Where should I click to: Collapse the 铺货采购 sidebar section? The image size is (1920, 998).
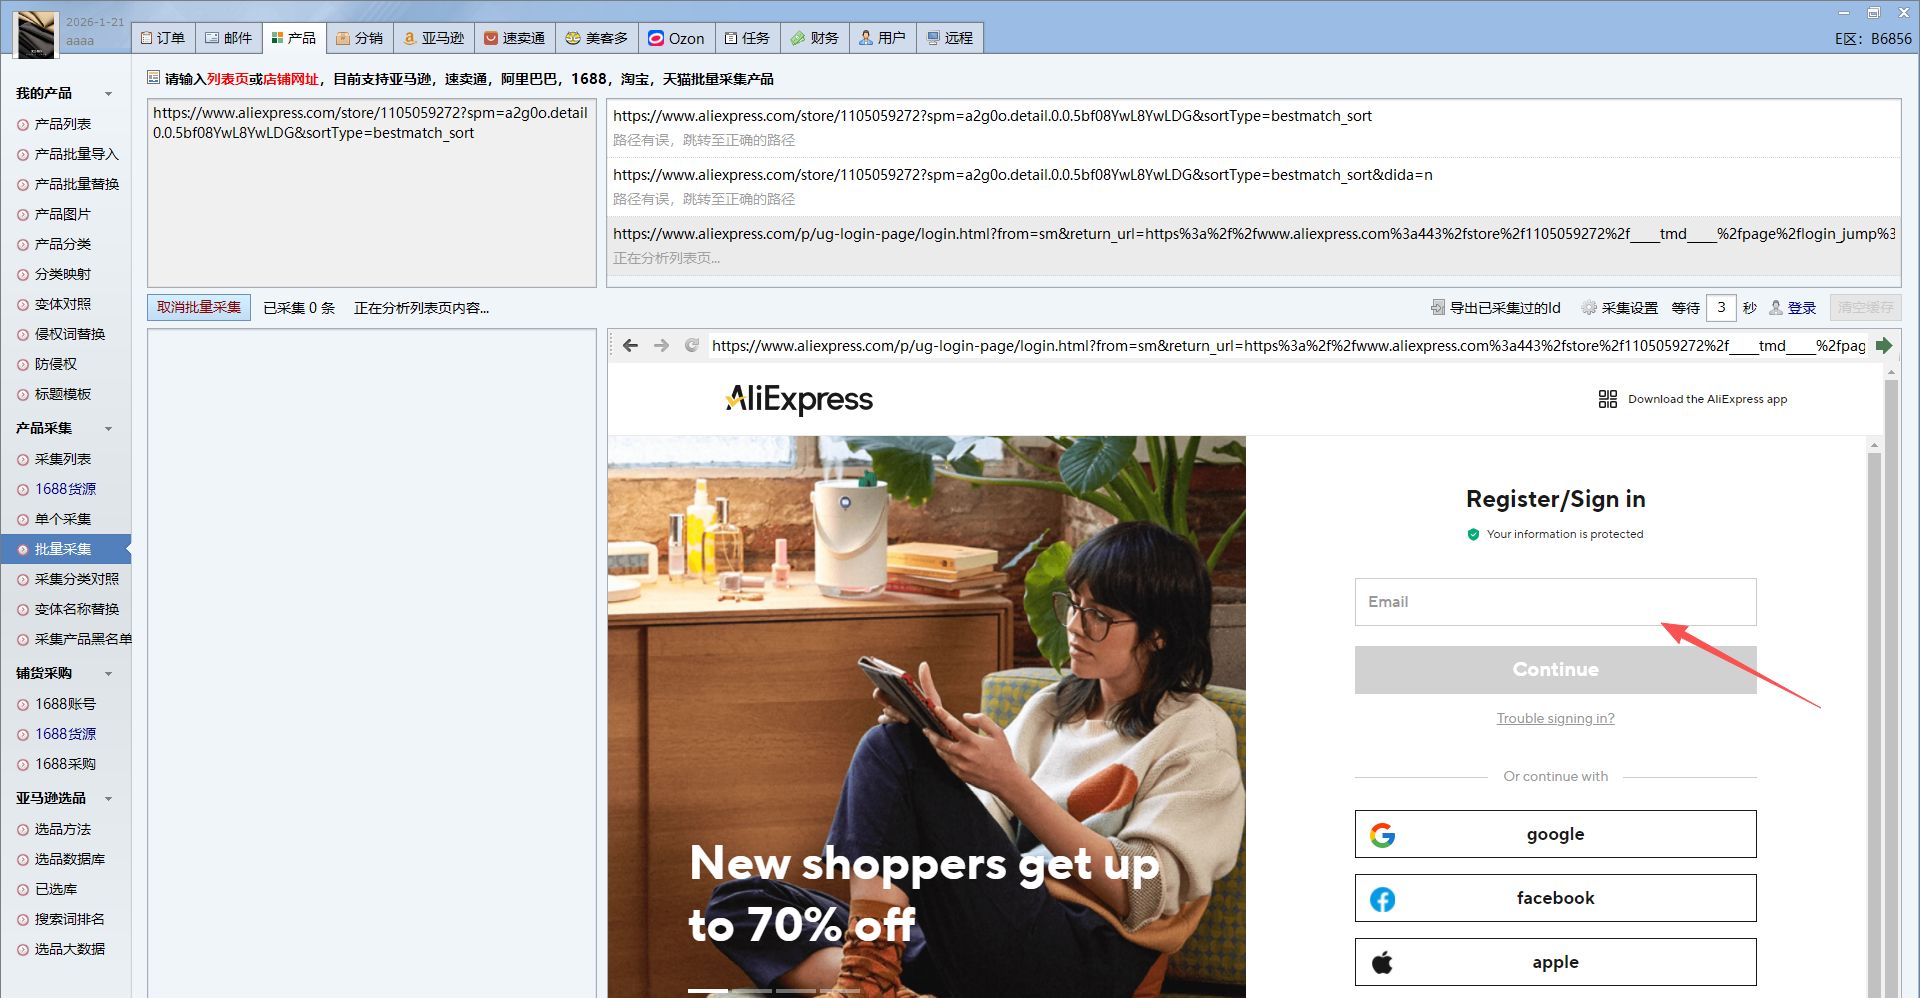[108, 674]
